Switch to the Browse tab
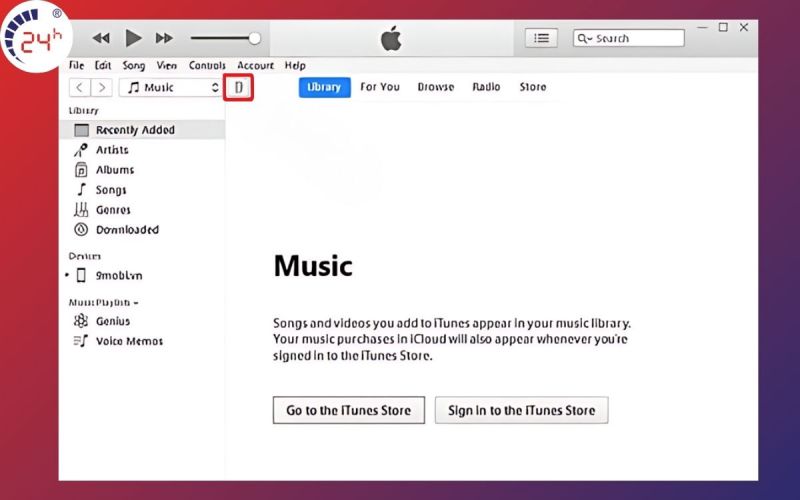This screenshot has height=500, width=800. pyautogui.click(x=436, y=87)
